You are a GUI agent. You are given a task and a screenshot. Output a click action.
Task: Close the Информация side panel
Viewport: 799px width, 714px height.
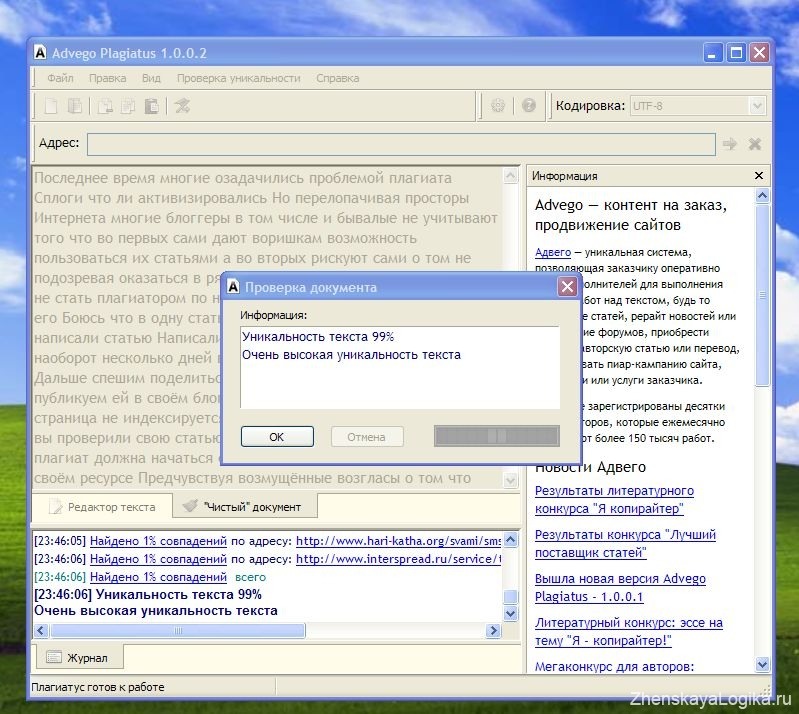(759, 175)
